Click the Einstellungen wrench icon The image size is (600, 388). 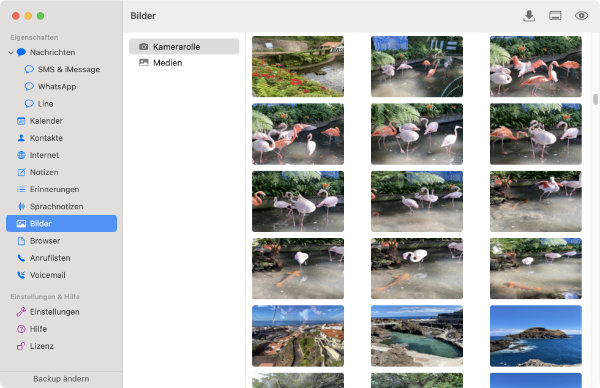(21, 312)
